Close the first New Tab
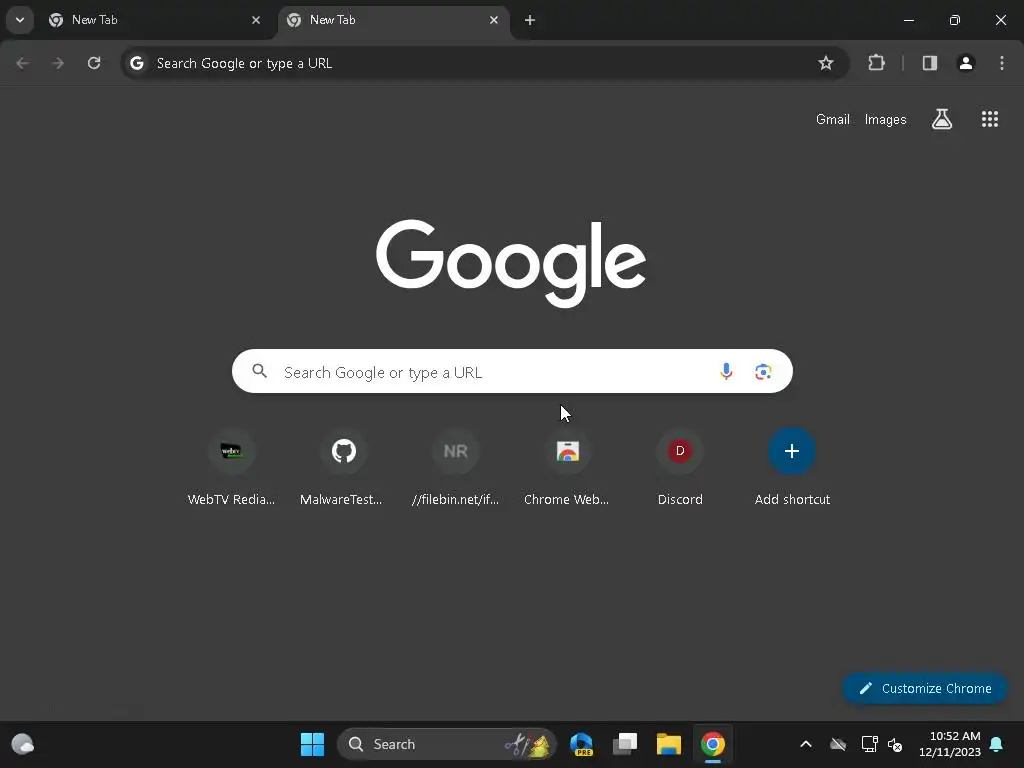The image size is (1024, 768). [256, 20]
